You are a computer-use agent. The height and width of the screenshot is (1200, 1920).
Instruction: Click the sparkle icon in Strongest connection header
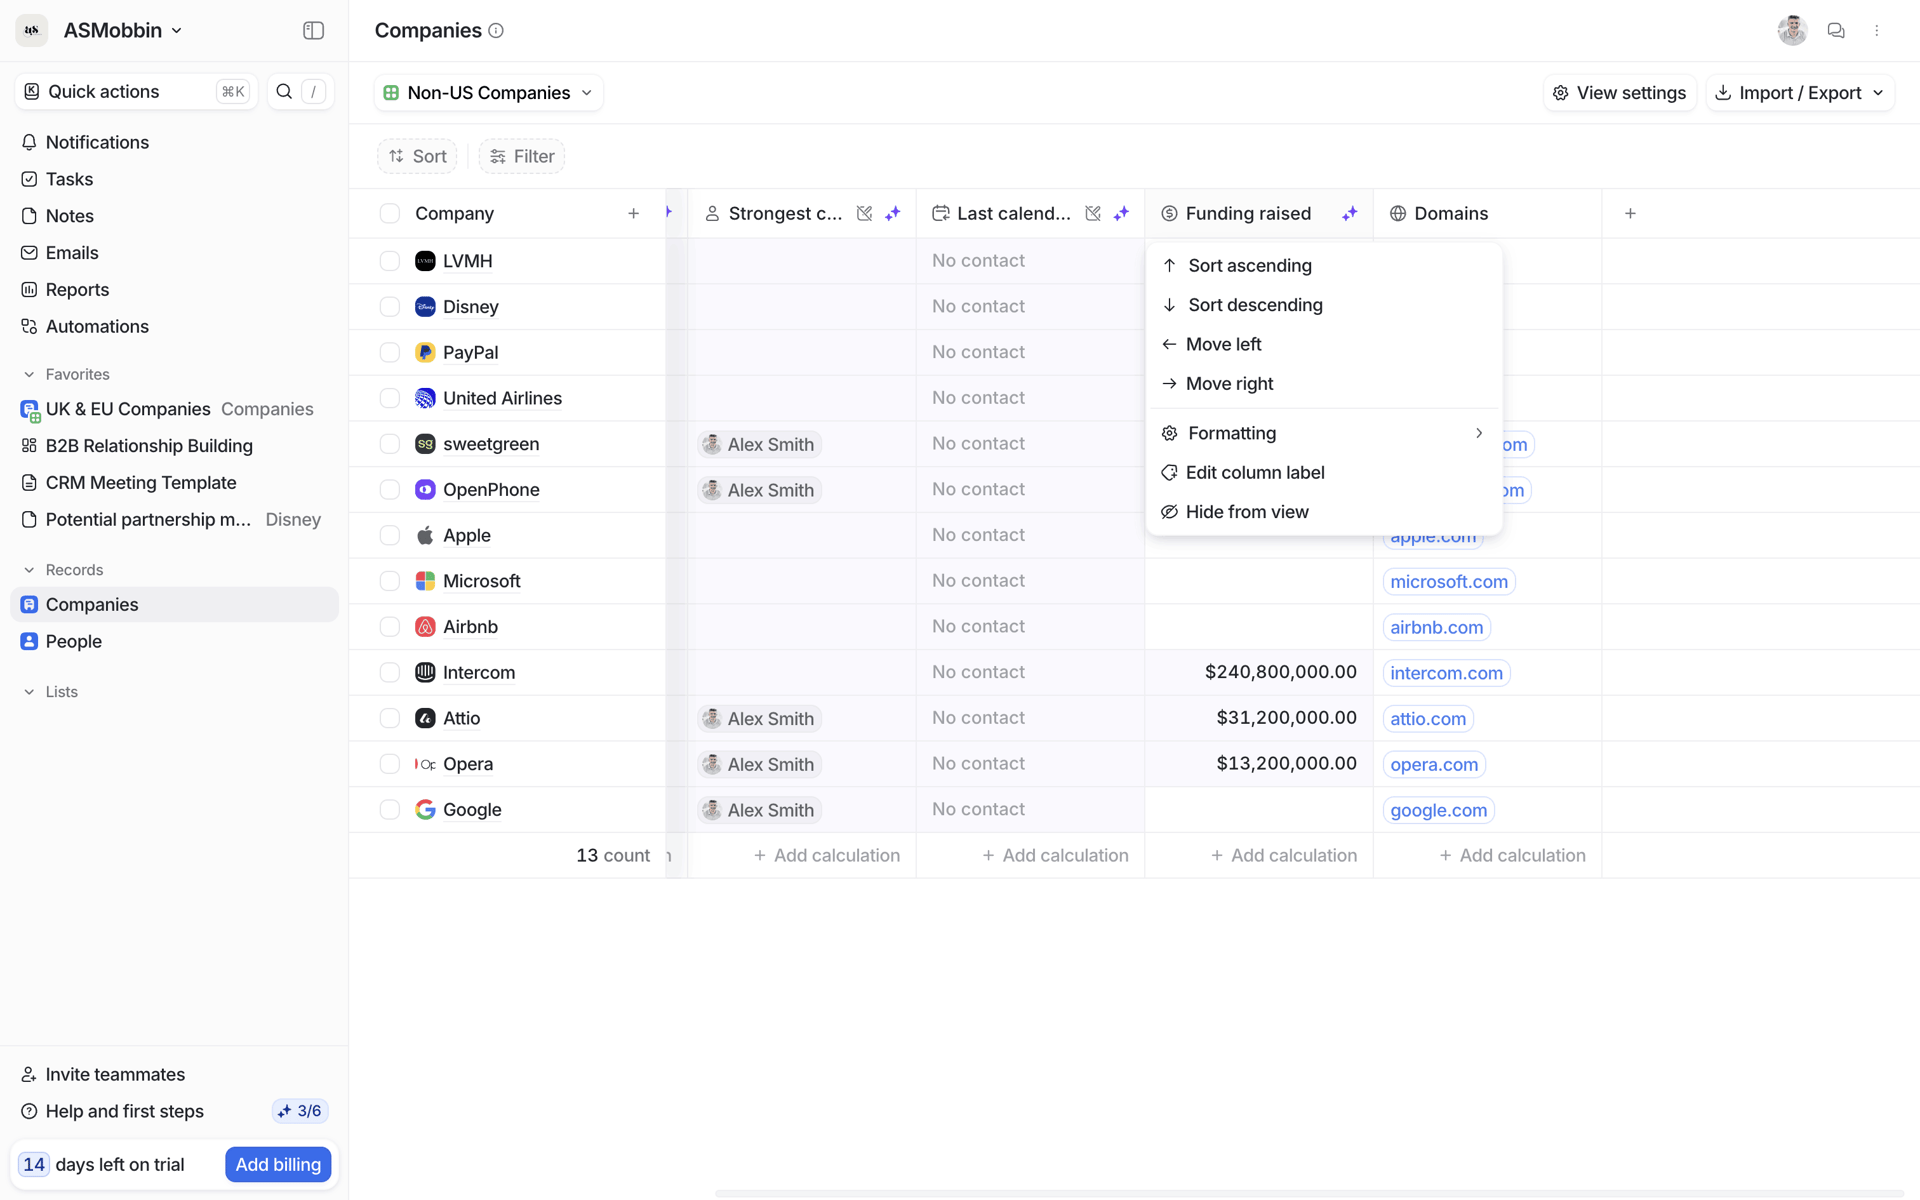(893, 213)
